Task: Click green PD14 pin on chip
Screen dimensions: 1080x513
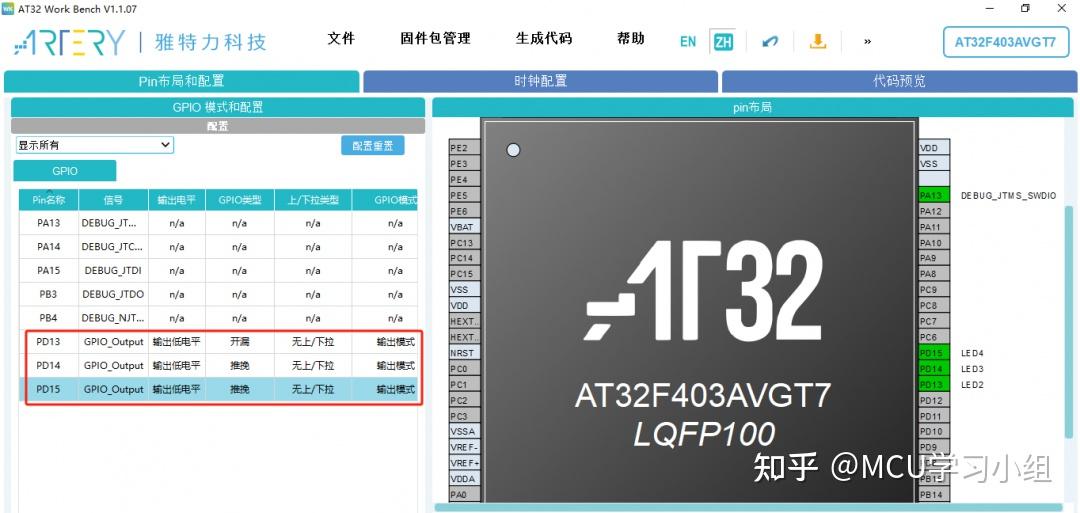Action: [934, 369]
